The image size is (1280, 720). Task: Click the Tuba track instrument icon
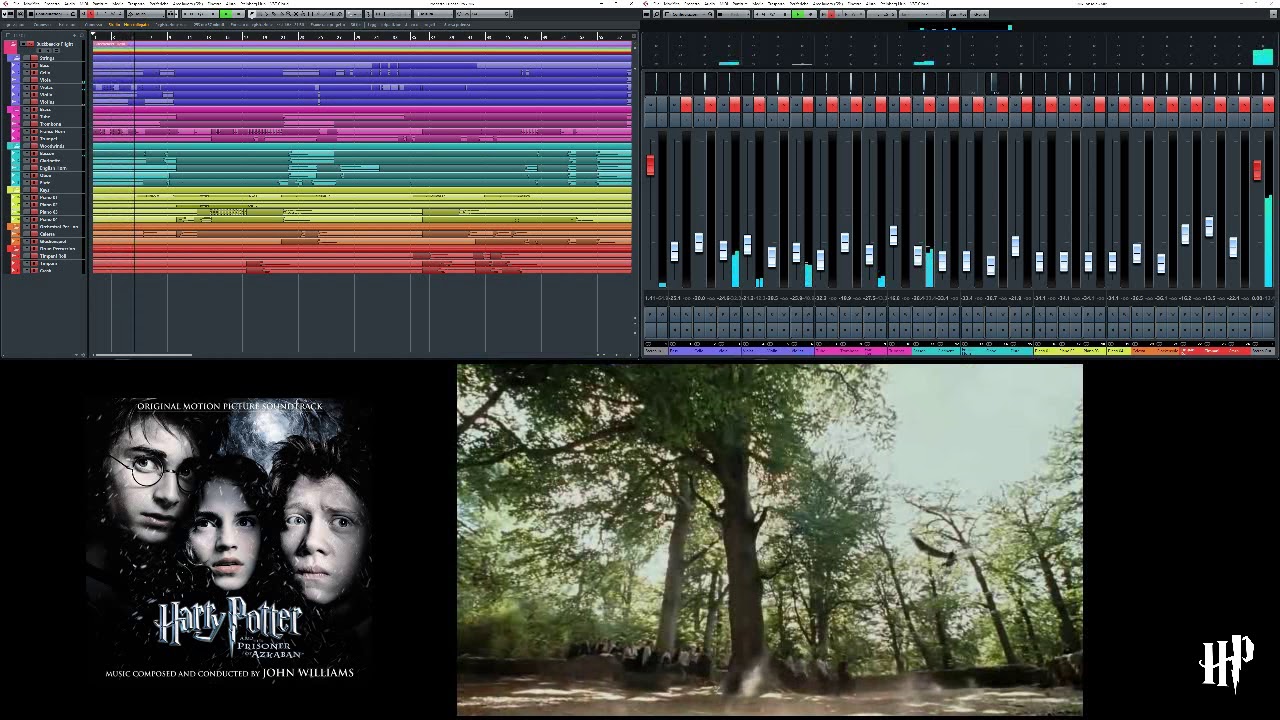15,117
